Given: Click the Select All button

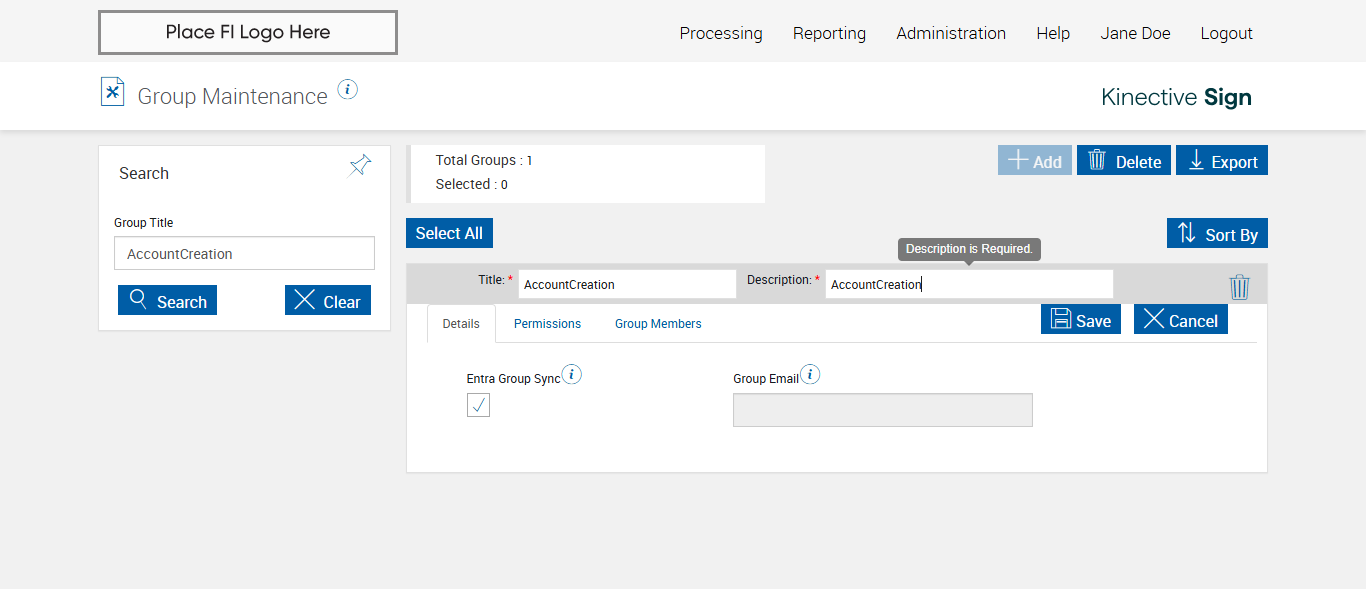Looking at the screenshot, I should [449, 233].
